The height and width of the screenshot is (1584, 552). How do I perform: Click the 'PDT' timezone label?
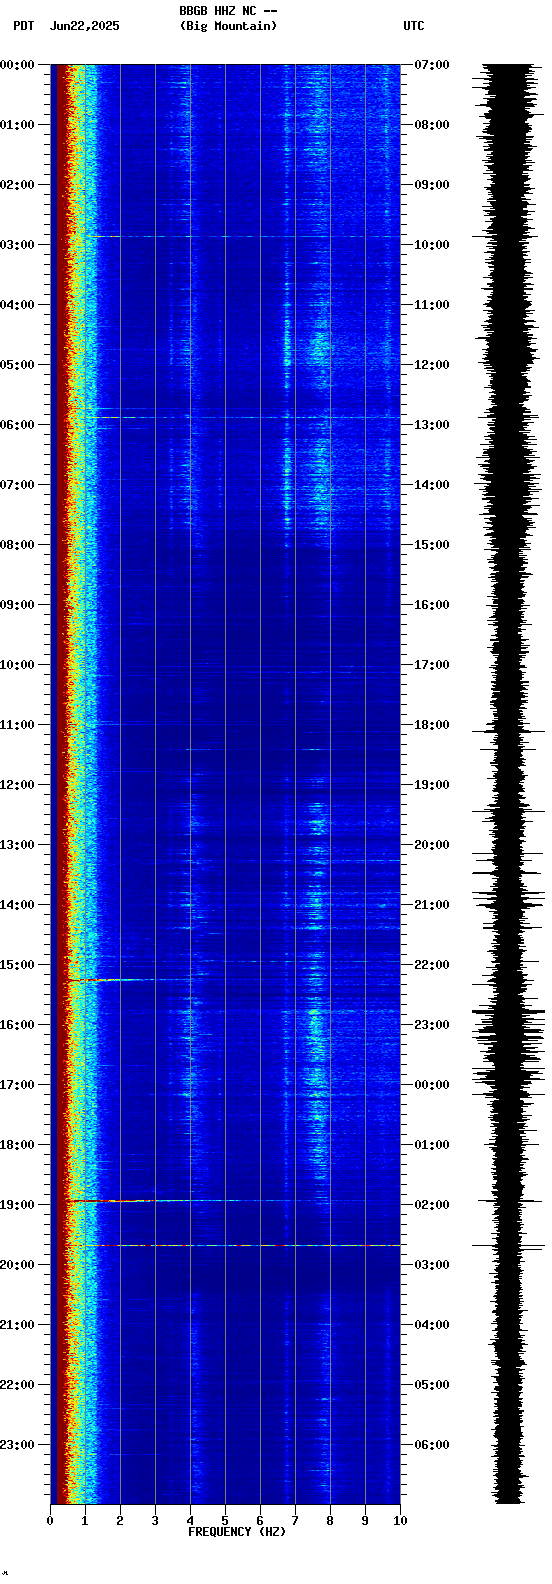coord(23,26)
